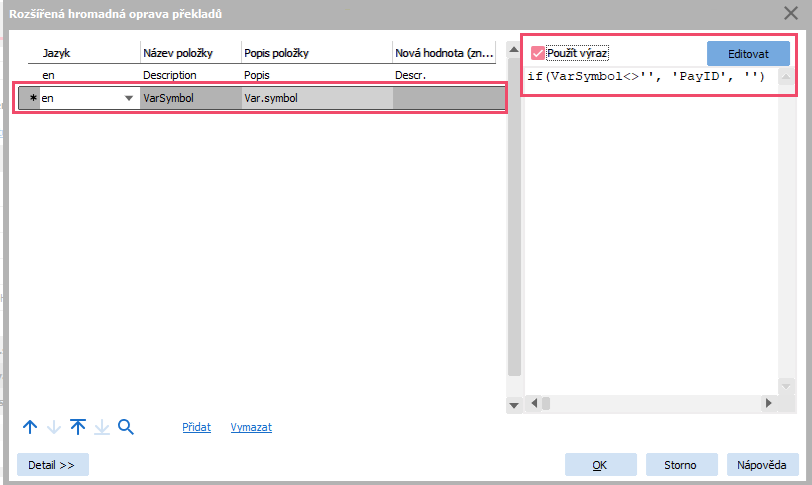Viewport: 812px width, 485px height.
Task: Select the Descr. new value cell
Action: click(x=444, y=75)
